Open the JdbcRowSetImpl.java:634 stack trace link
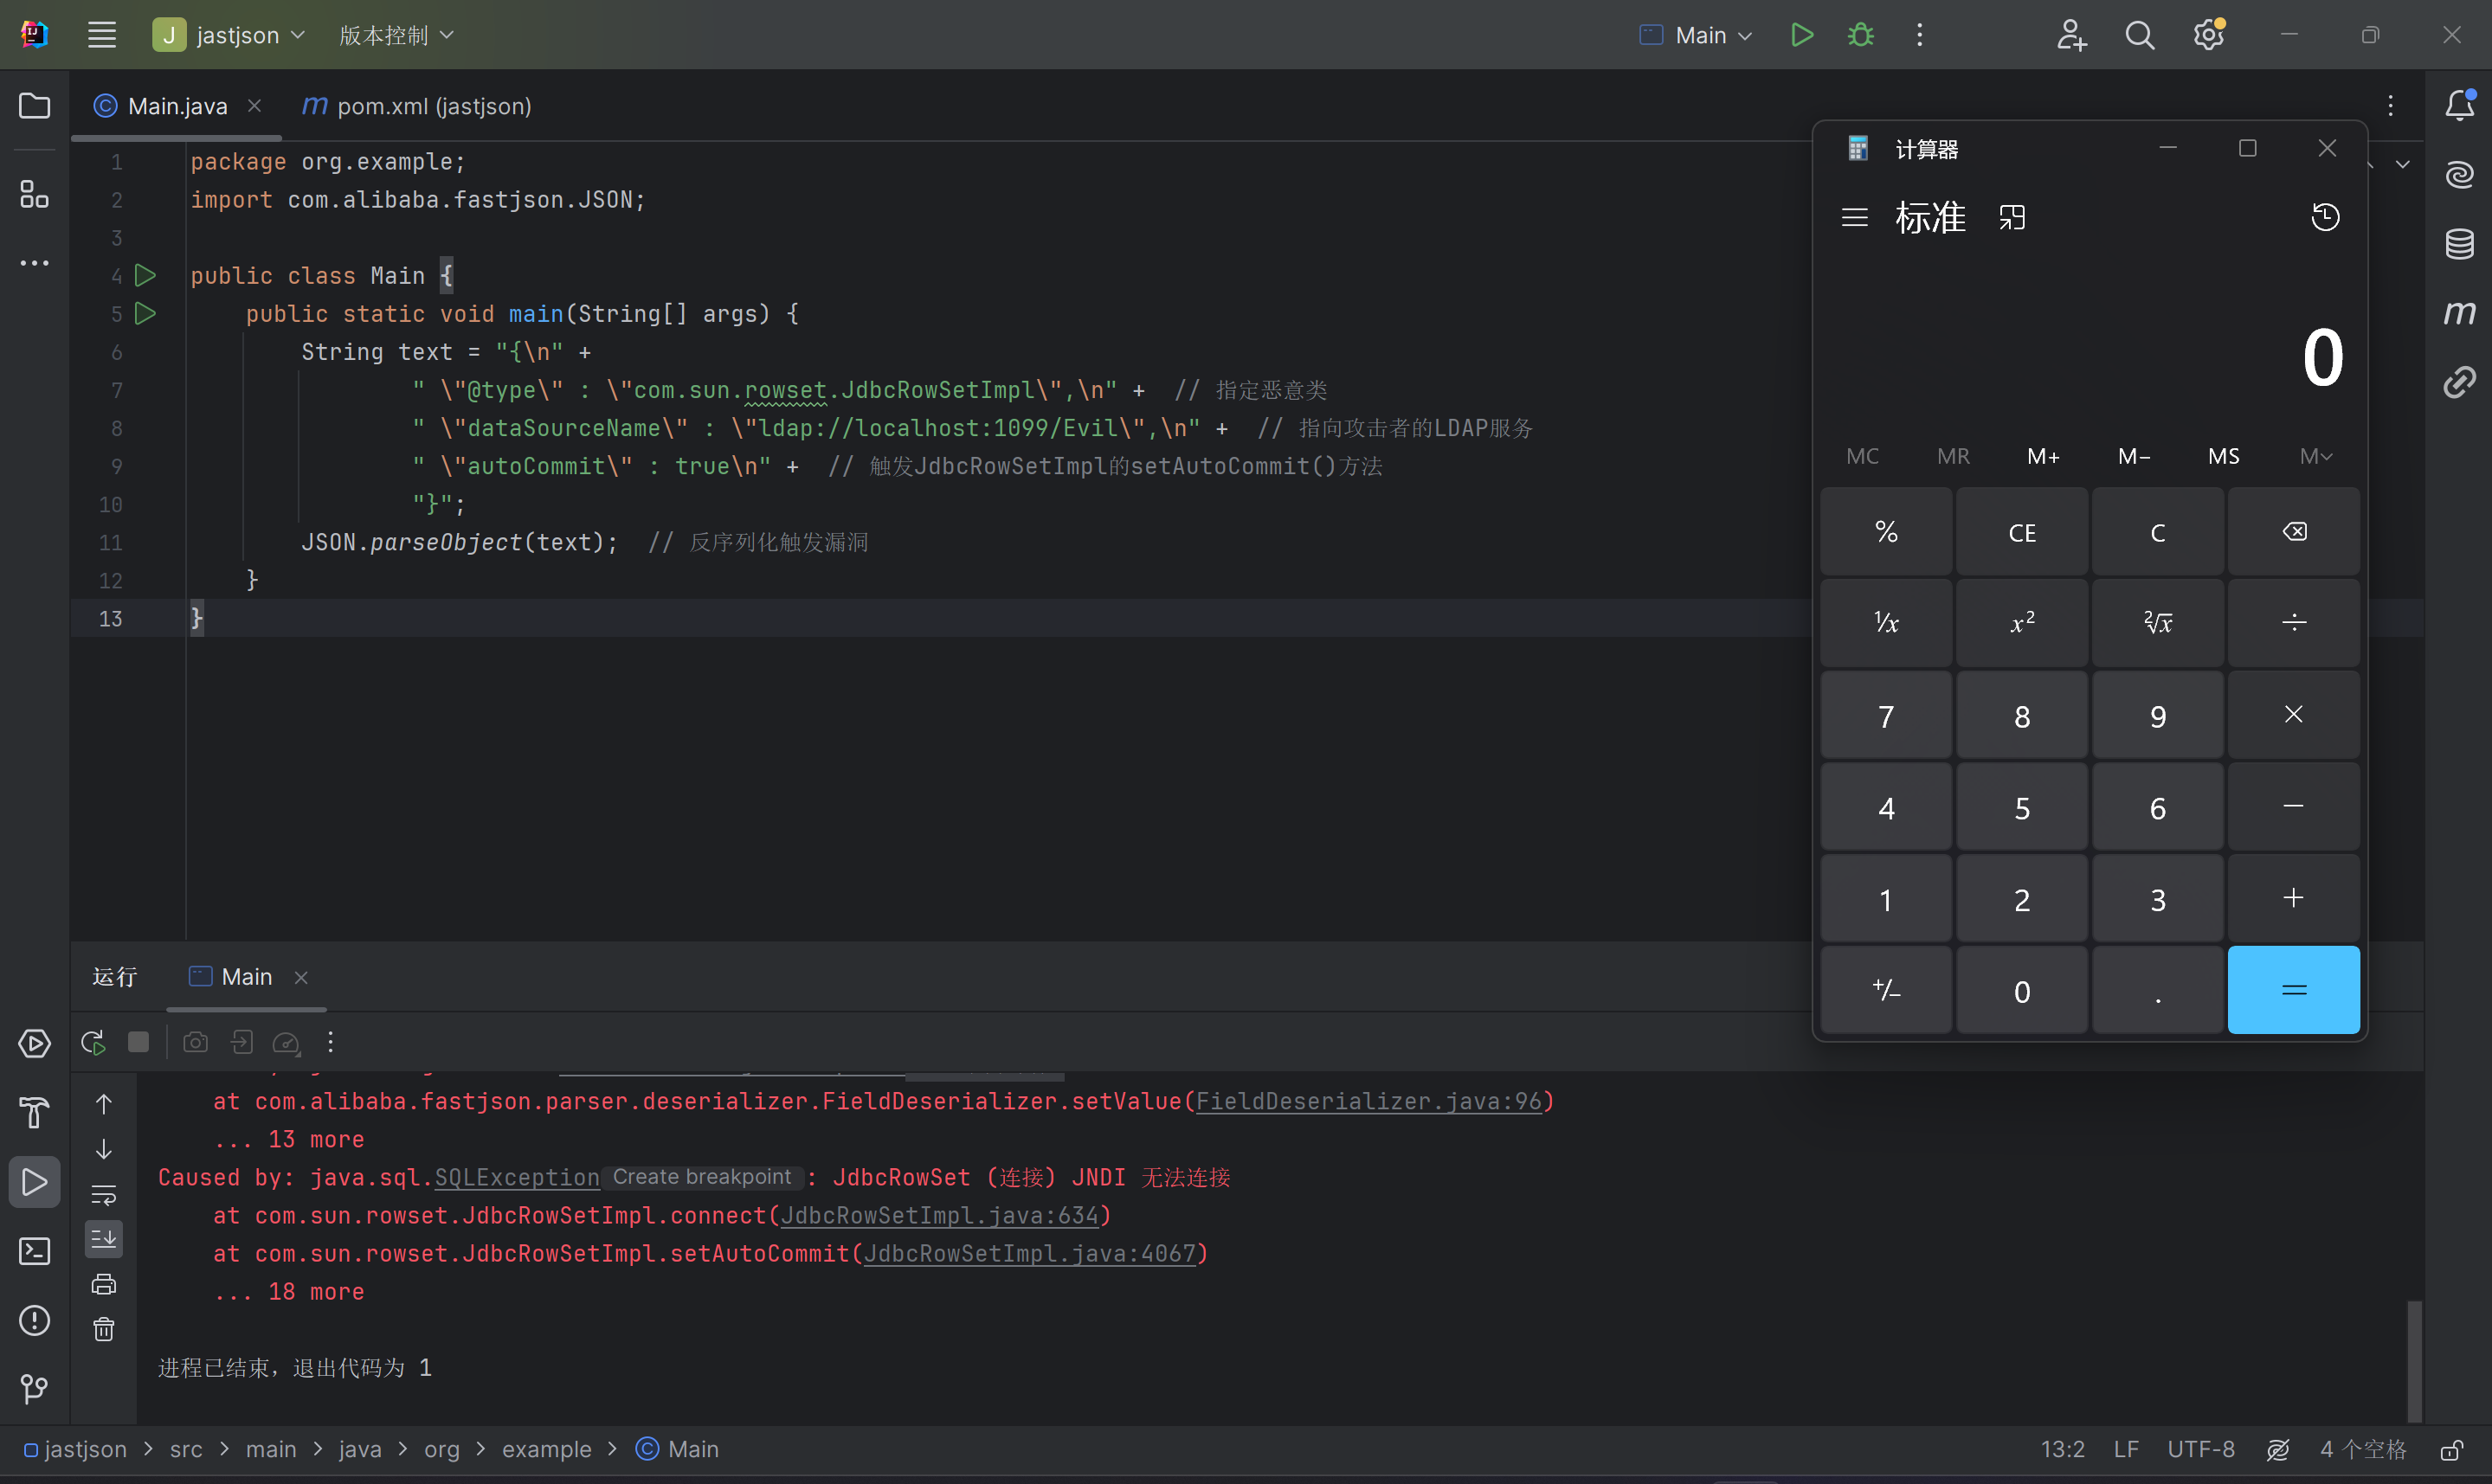The image size is (2492, 1484). [x=939, y=1215]
